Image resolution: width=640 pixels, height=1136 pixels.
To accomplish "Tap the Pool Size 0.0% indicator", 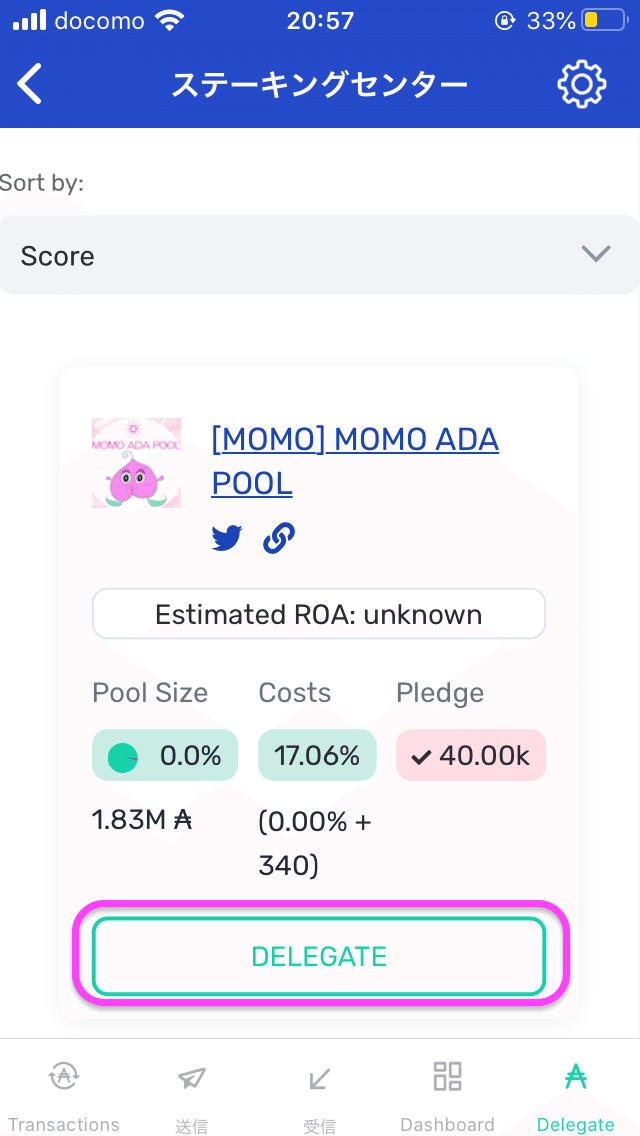I will [165, 755].
